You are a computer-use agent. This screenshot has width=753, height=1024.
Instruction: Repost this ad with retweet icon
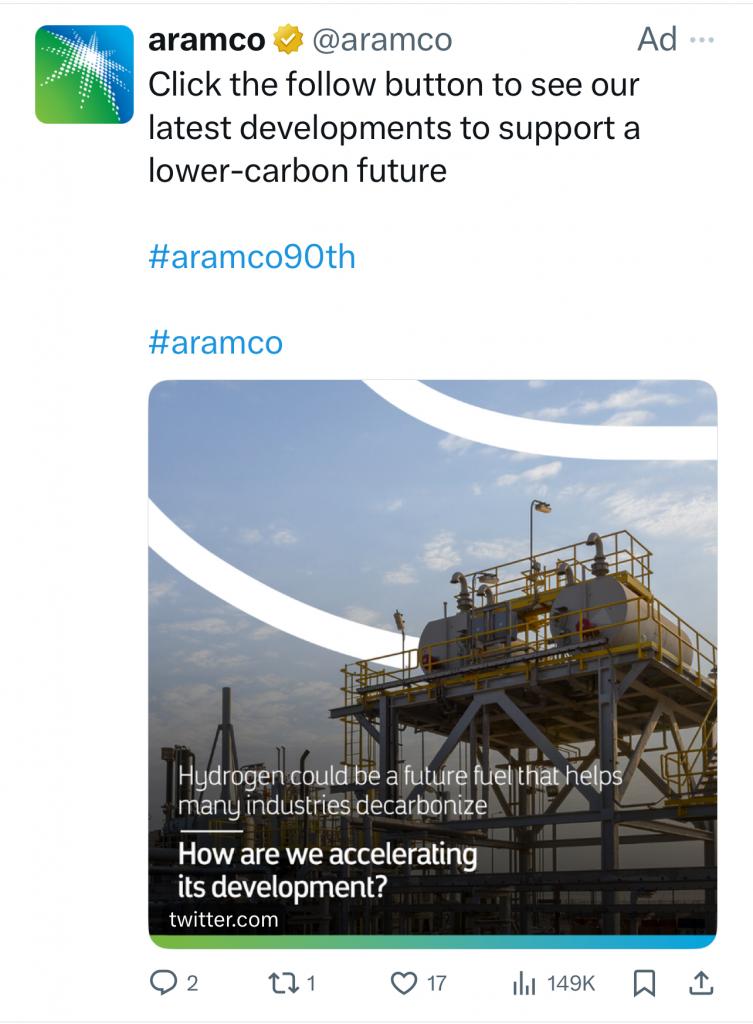click(x=281, y=982)
